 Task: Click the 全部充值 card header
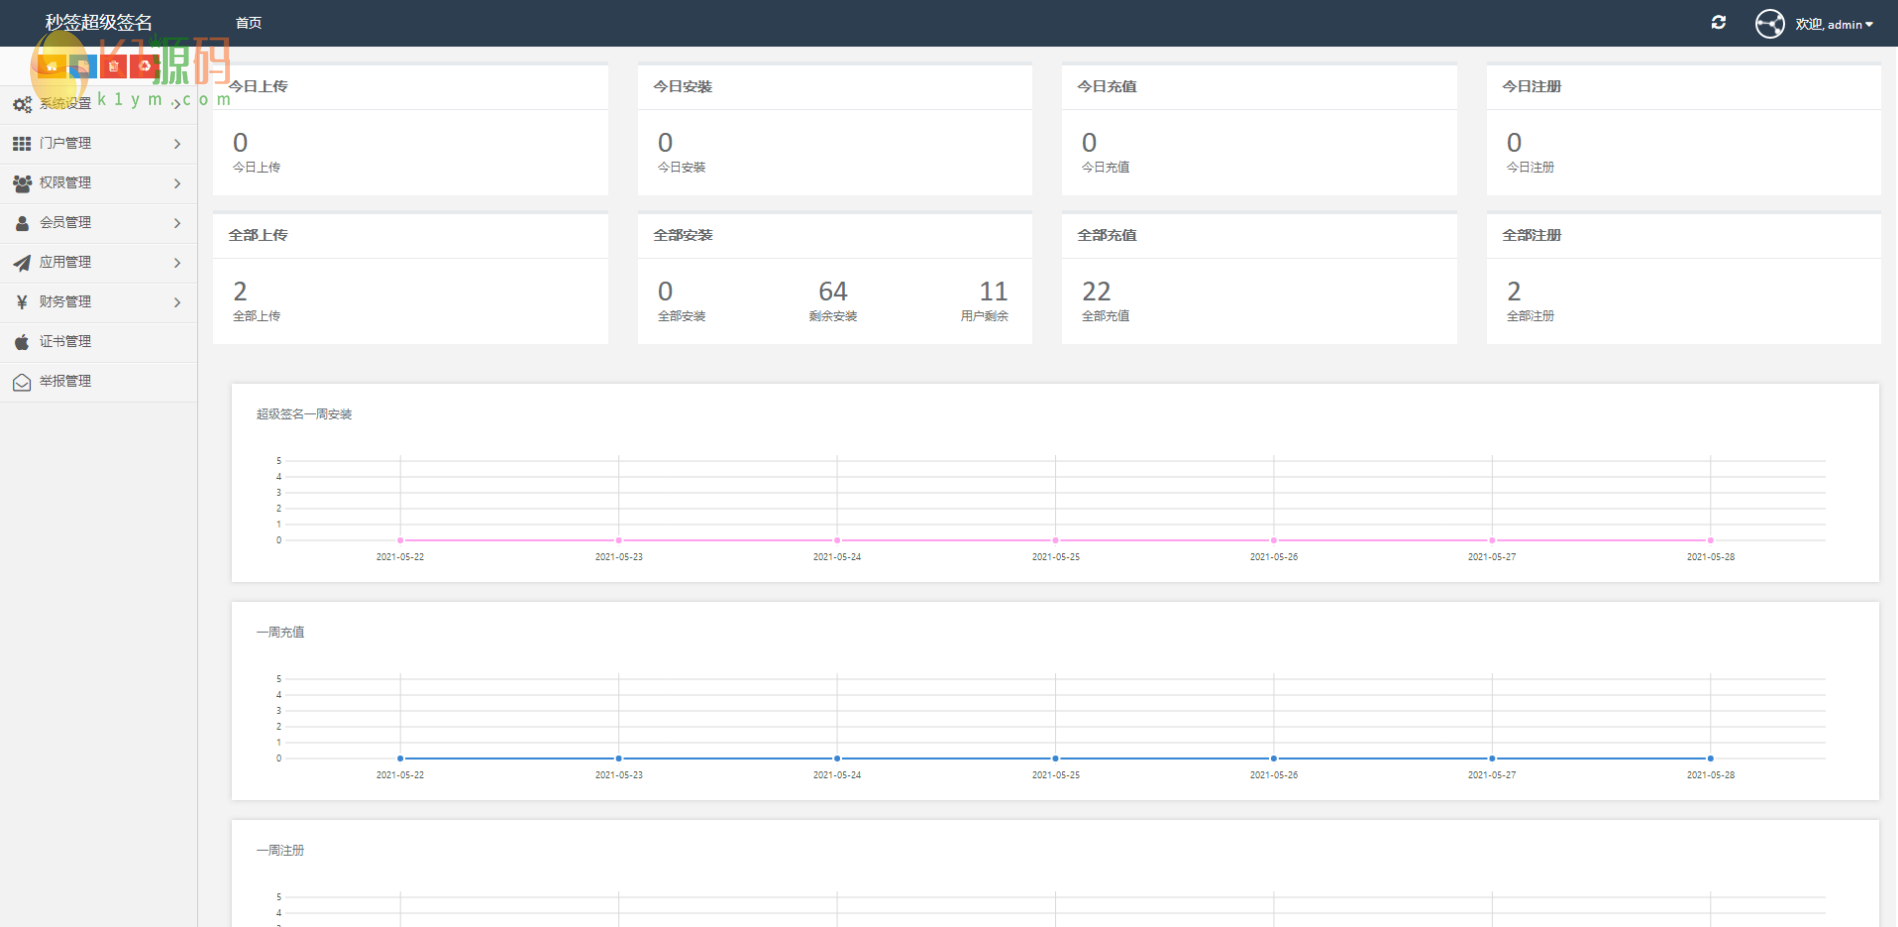1259,236
